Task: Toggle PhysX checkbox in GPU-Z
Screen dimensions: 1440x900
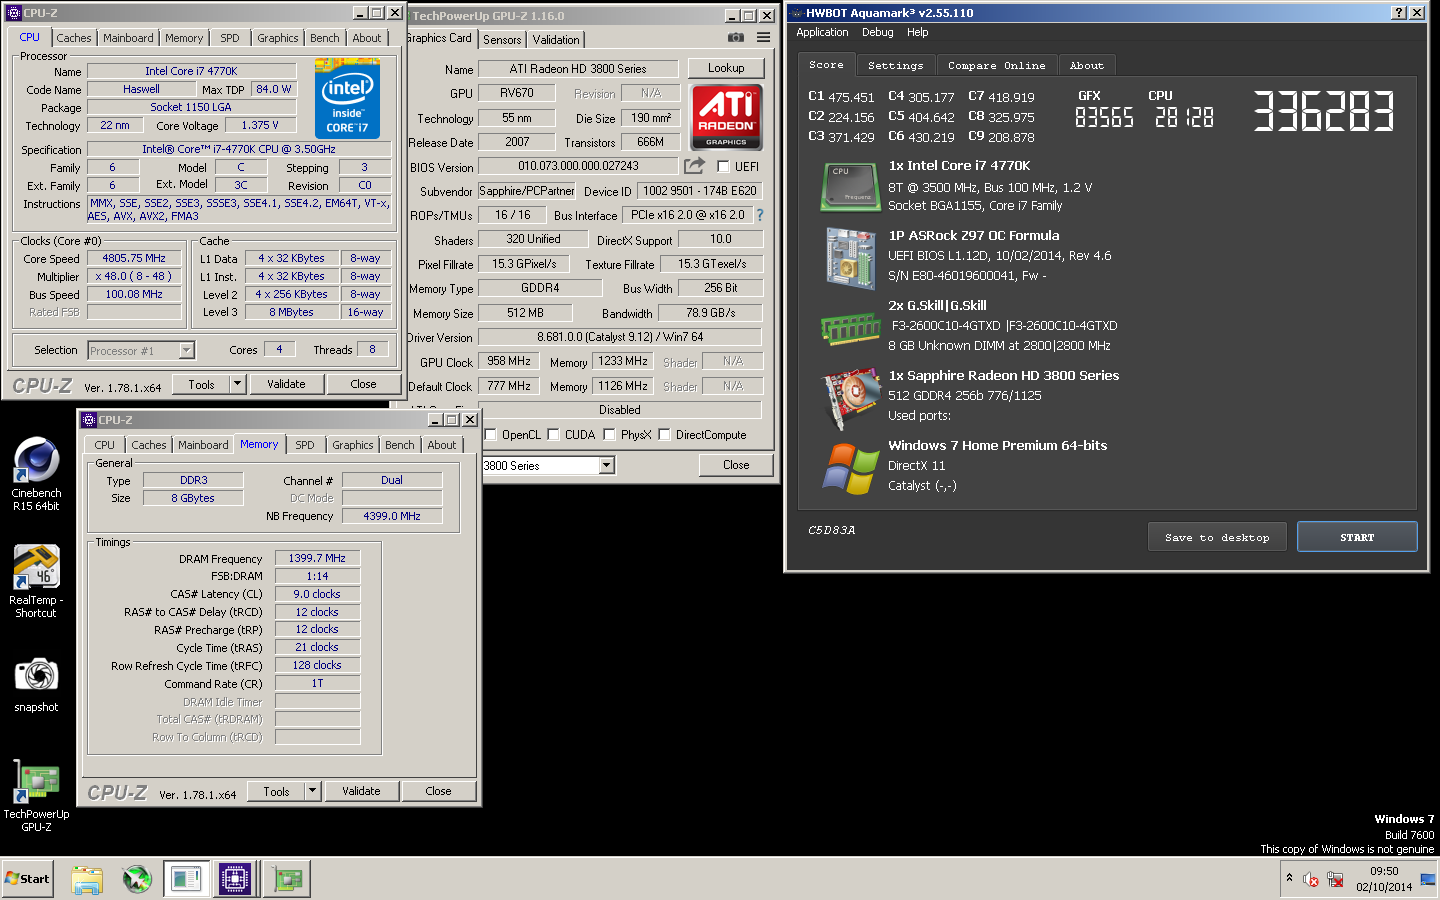Action: coord(610,435)
